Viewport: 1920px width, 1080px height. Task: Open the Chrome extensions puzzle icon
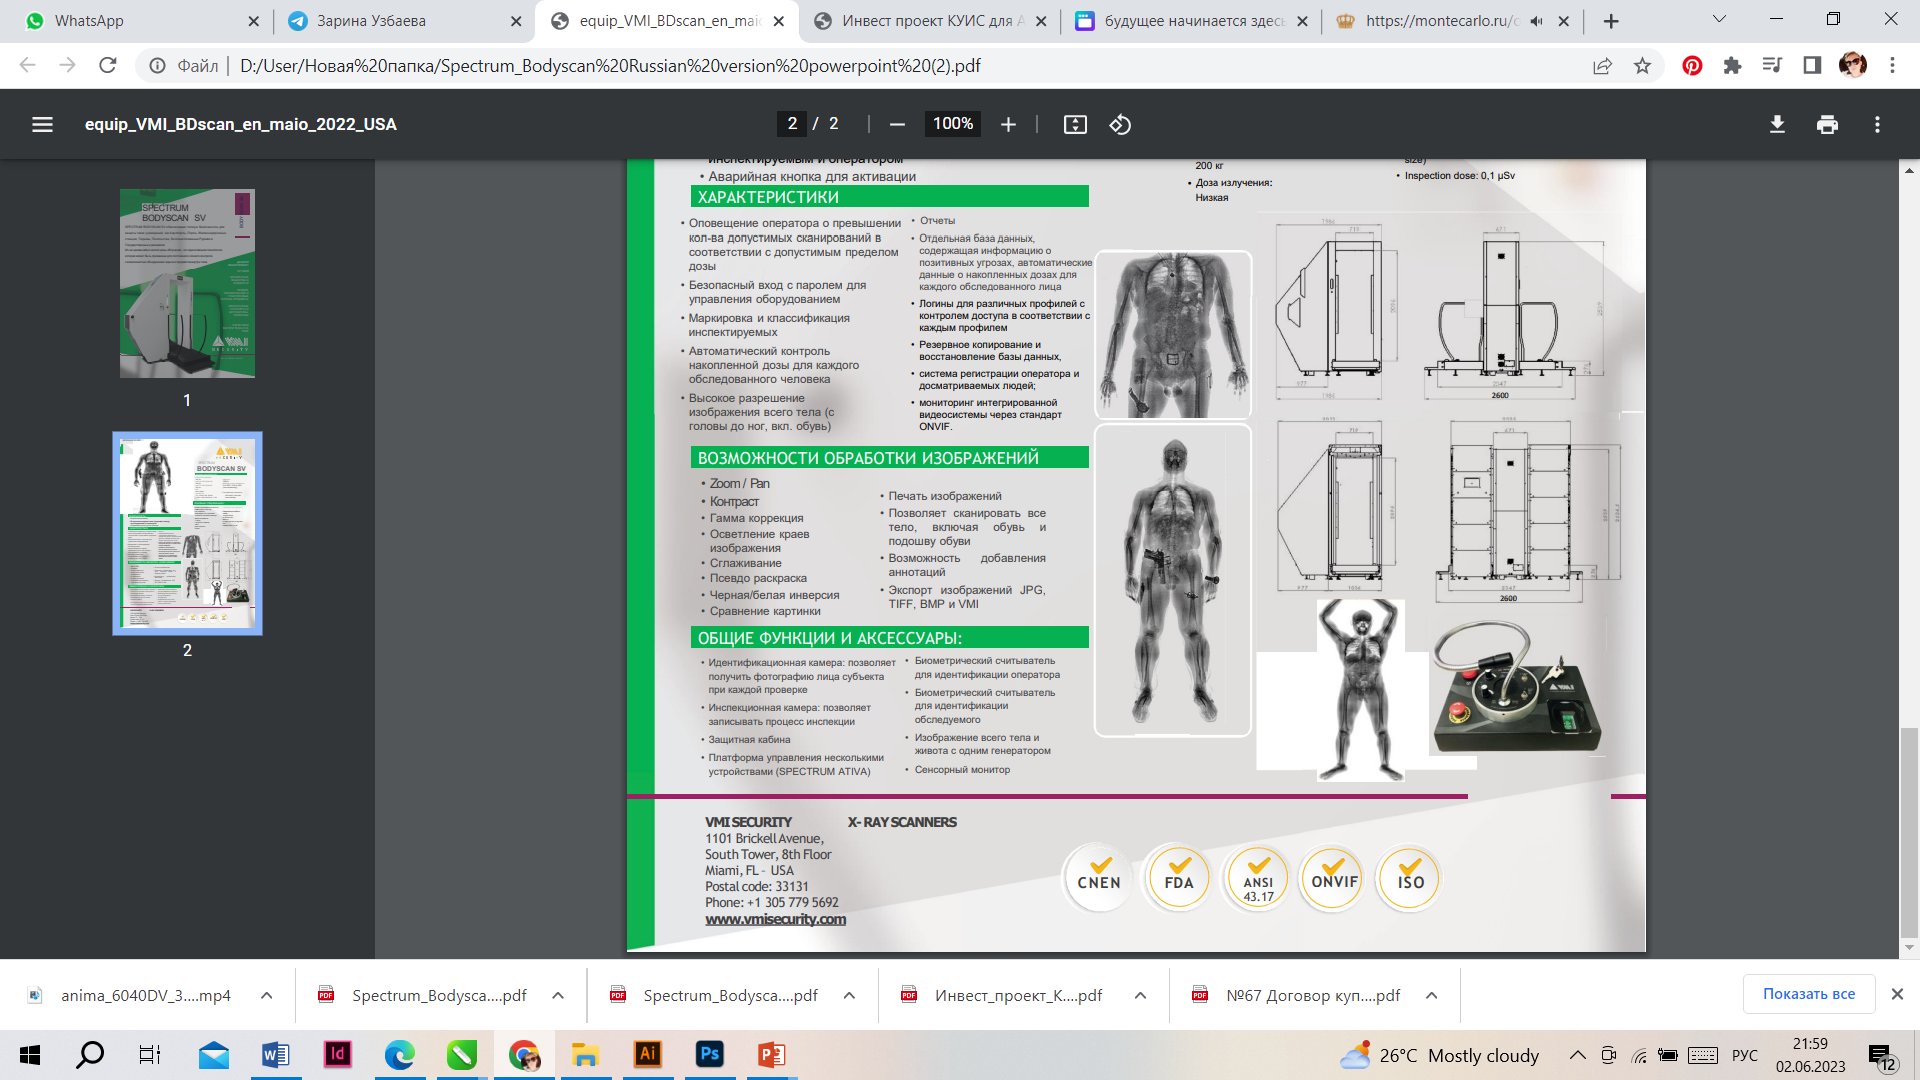pyautogui.click(x=1732, y=66)
